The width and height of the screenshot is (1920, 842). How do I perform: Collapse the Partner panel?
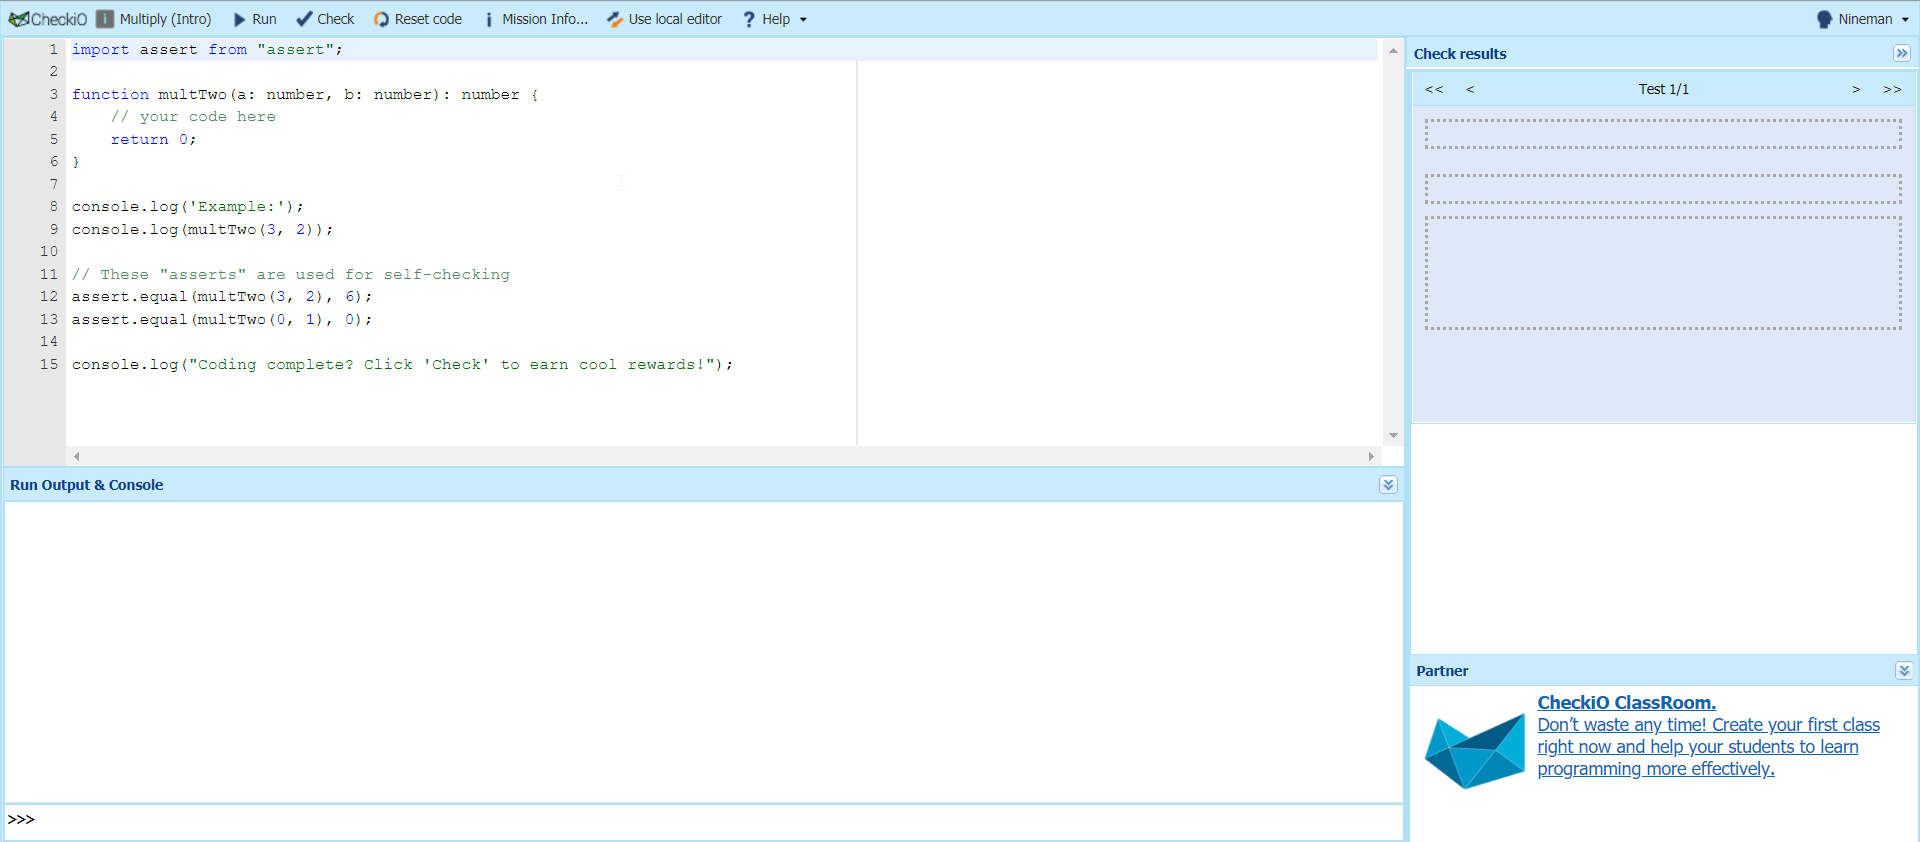(1904, 671)
